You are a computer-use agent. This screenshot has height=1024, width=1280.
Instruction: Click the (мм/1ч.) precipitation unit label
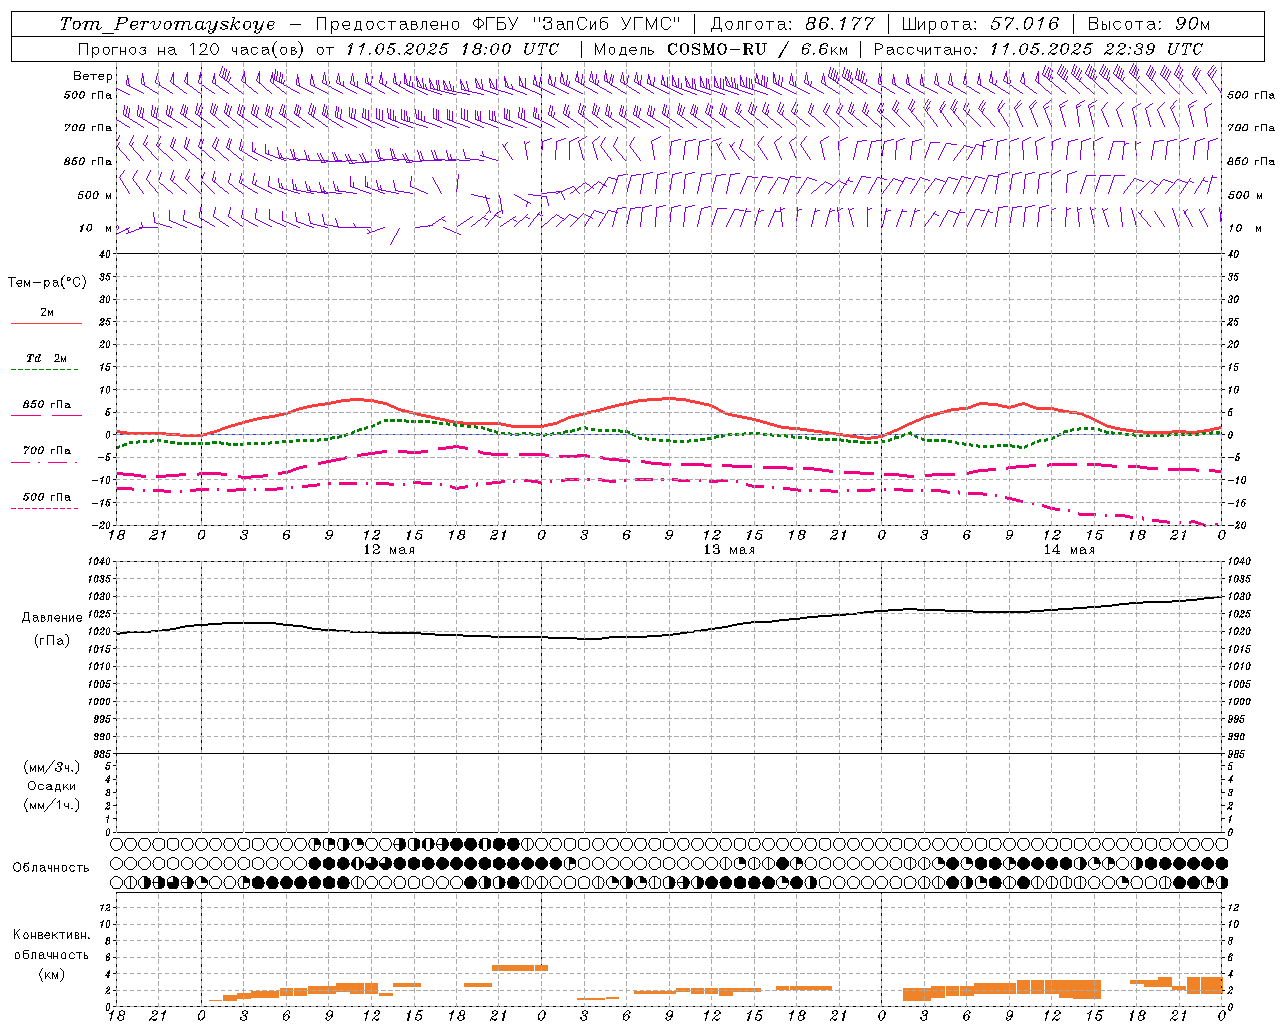[x=51, y=805]
